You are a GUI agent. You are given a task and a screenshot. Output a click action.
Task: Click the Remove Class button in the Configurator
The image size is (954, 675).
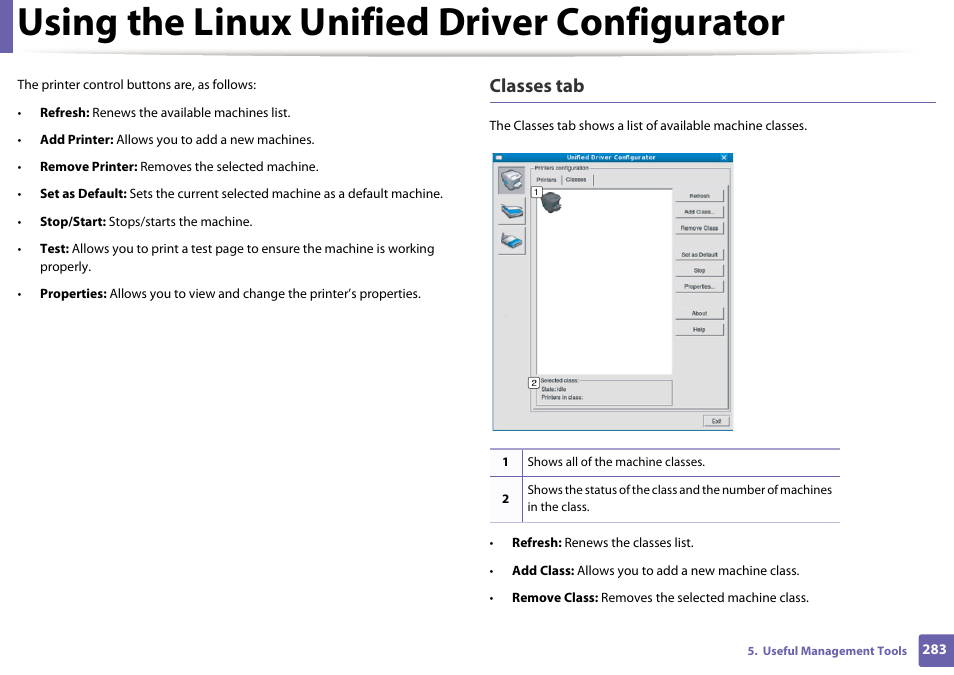699,228
